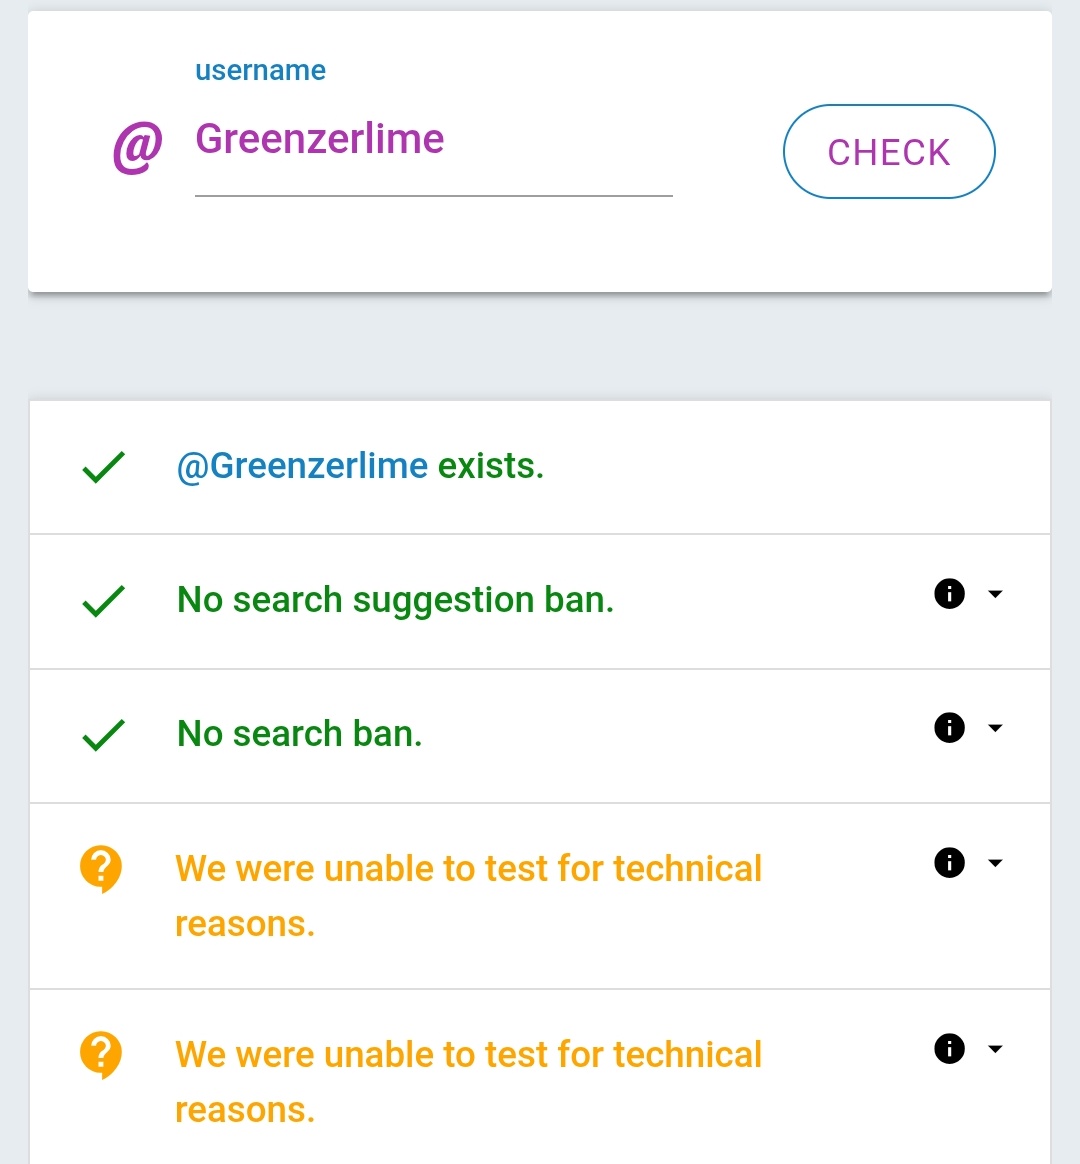The image size is (1080, 1164).
Task: Click info icon on second unable-to-test row
Action: click(x=949, y=1048)
